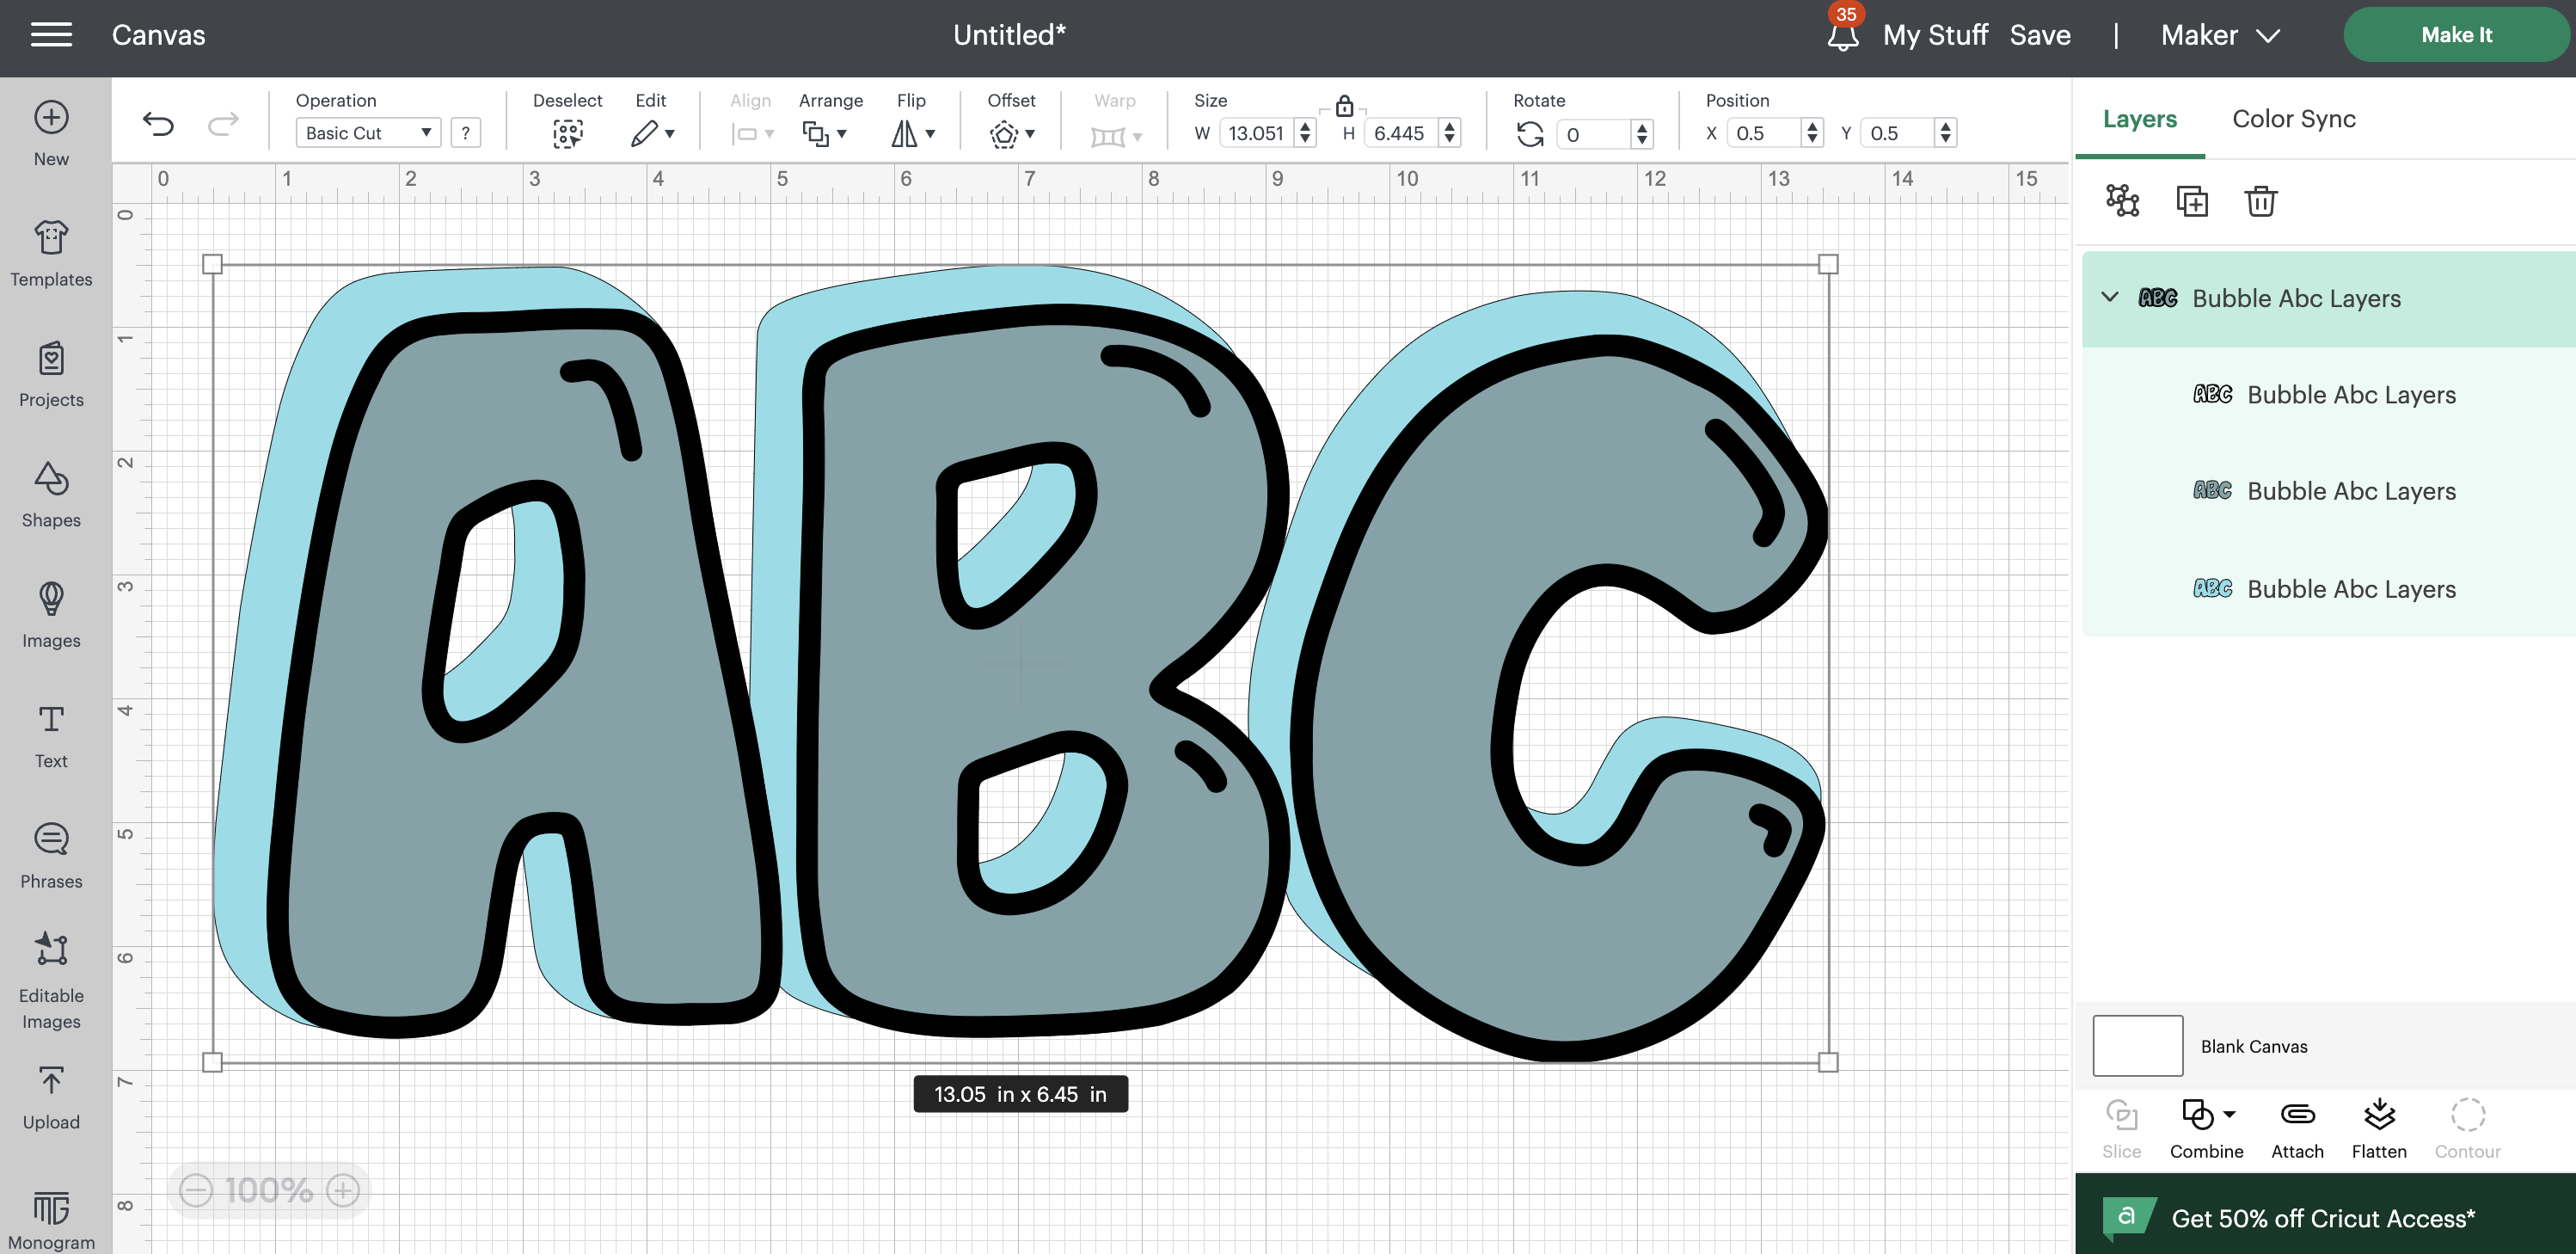Open the Combine dropdown
This screenshot has width=2576, height=1254.
pyautogui.click(x=2207, y=1129)
